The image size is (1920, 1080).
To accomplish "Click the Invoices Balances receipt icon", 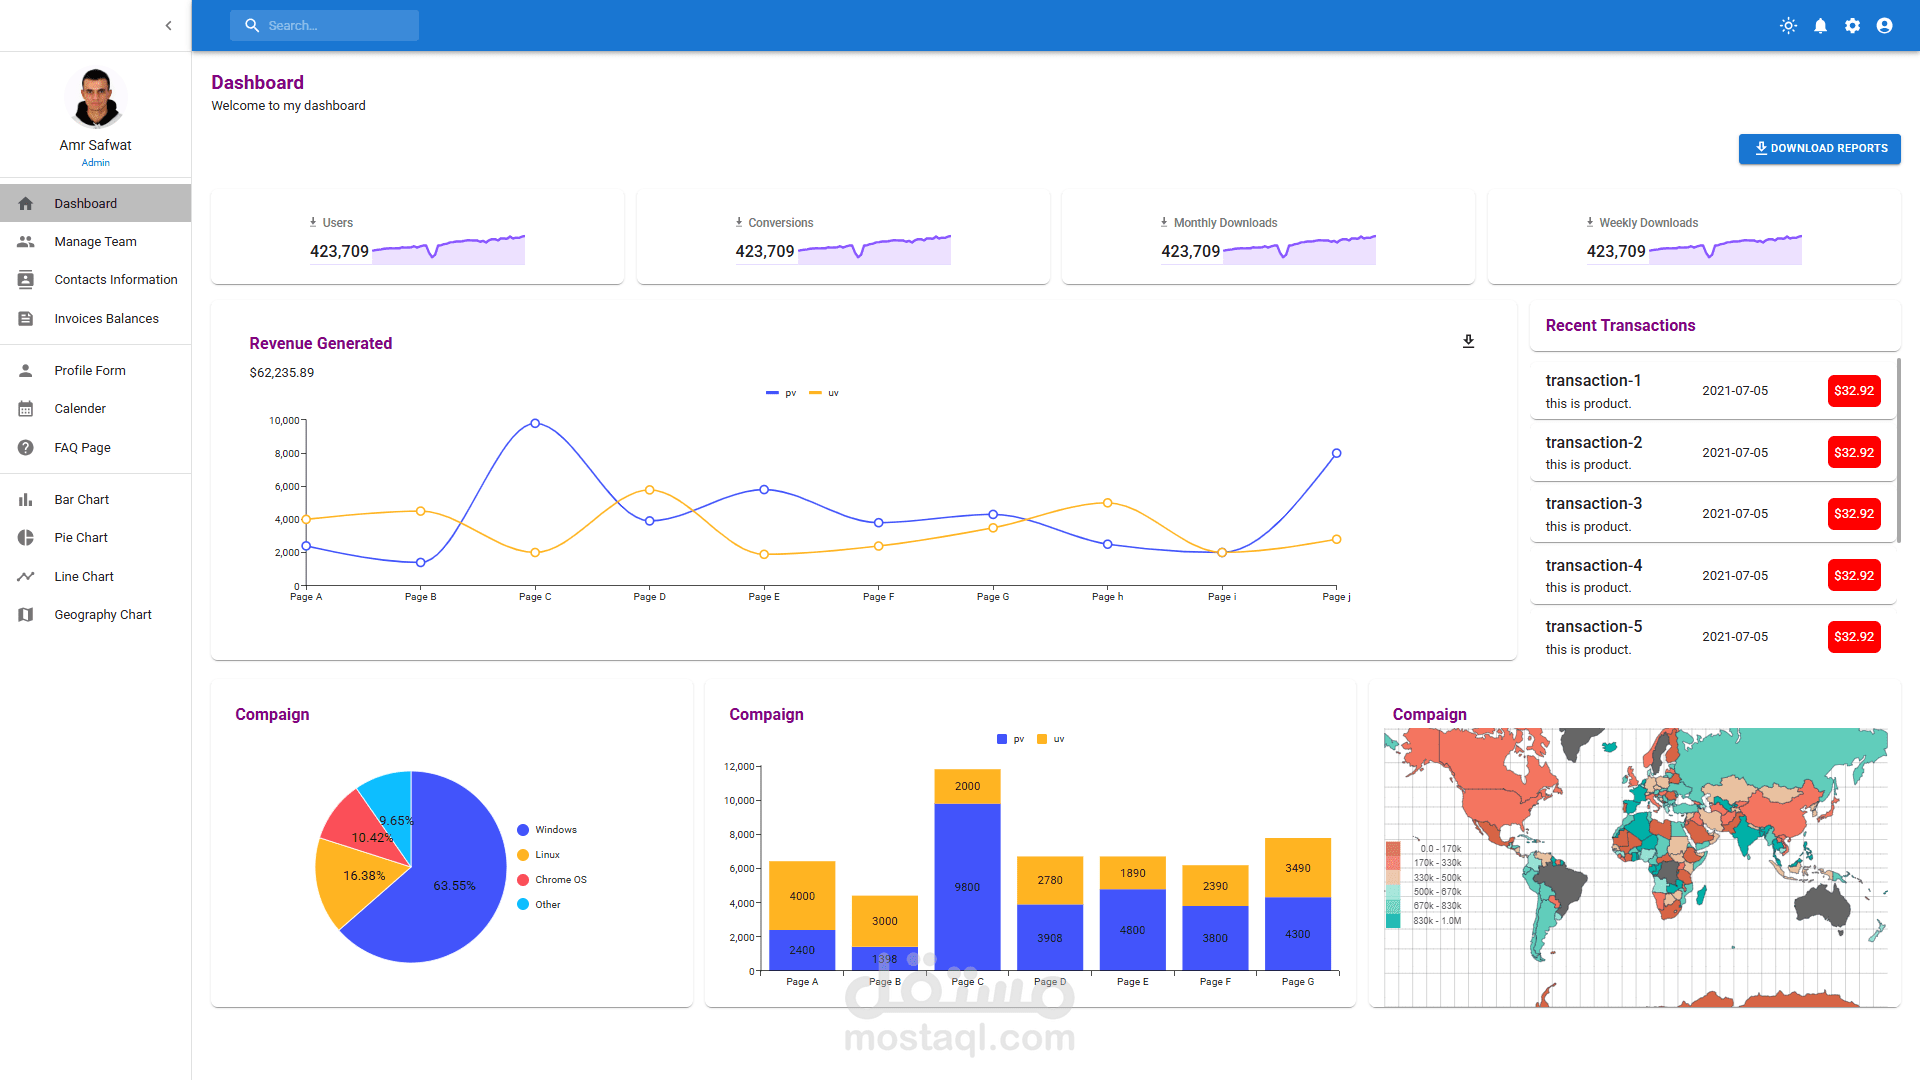I will (26, 319).
